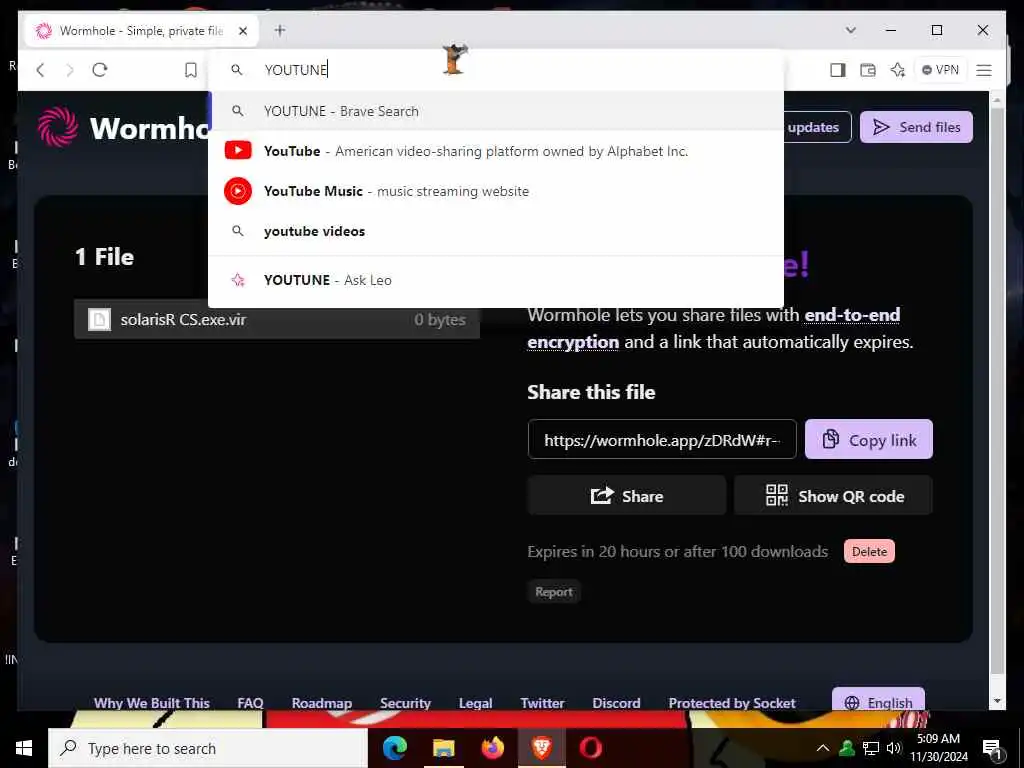
Task: Click the taskbar search box
Action: tap(208, 748)
